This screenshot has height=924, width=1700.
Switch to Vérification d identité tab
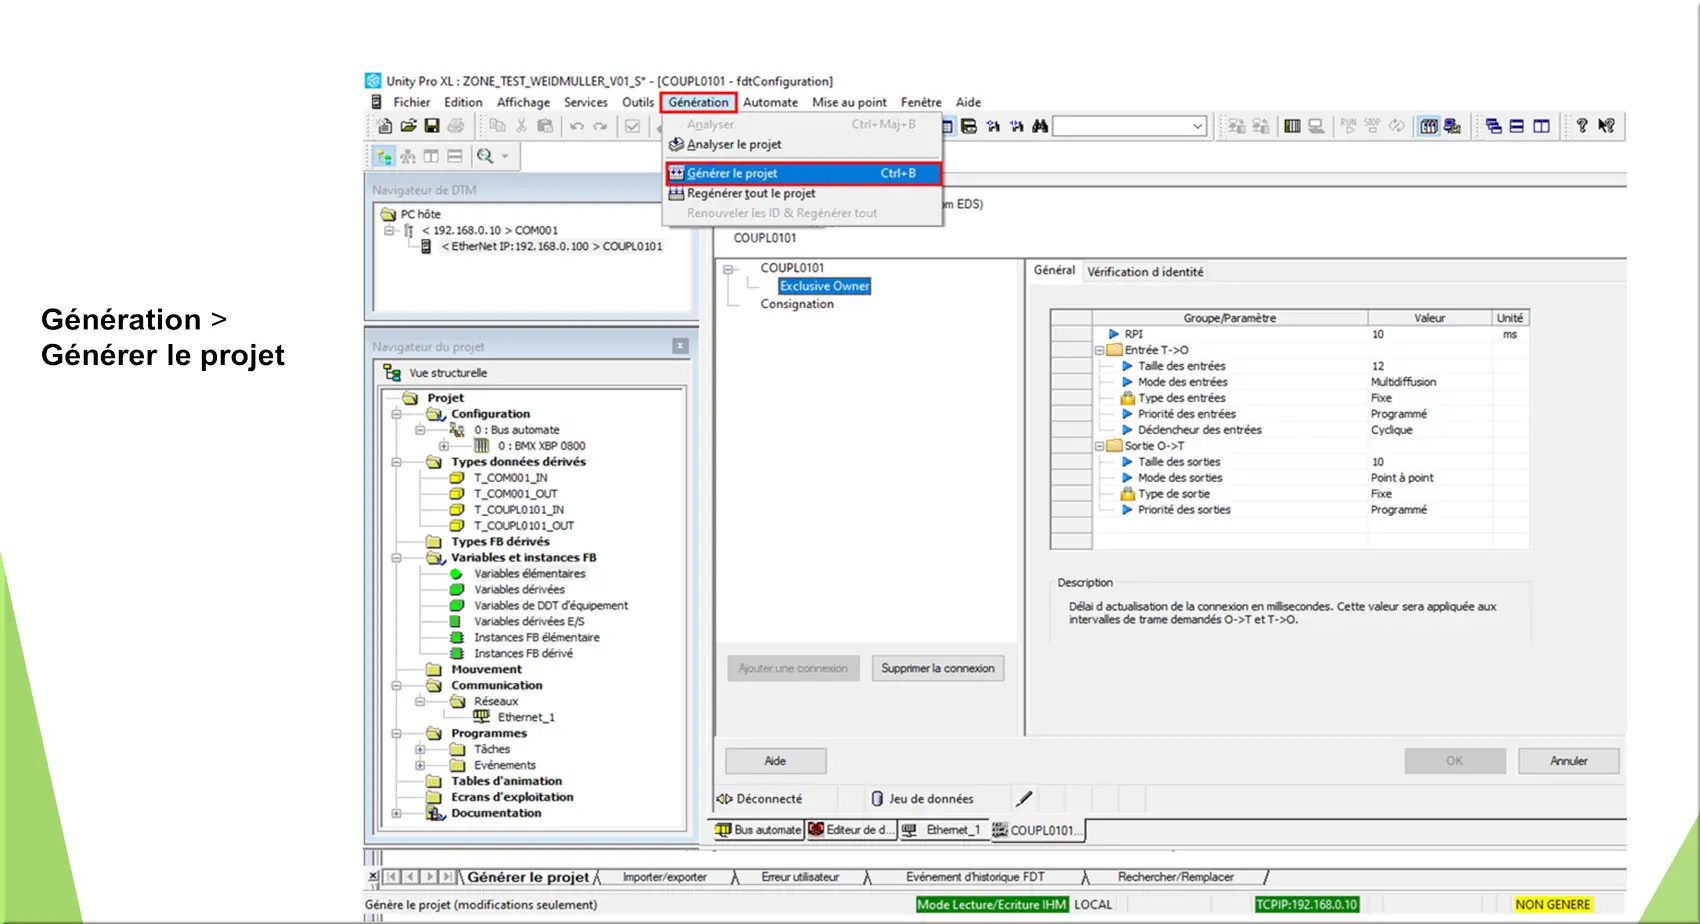pyautogui.click(x=1145, y=271)
